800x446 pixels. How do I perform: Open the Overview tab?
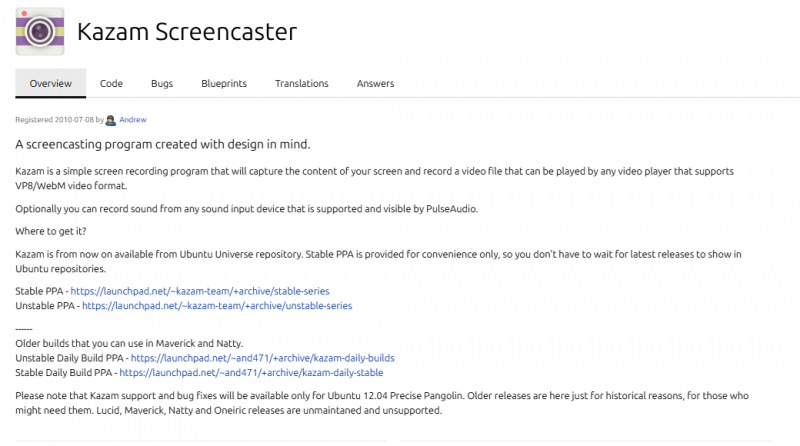click(50, 84)
